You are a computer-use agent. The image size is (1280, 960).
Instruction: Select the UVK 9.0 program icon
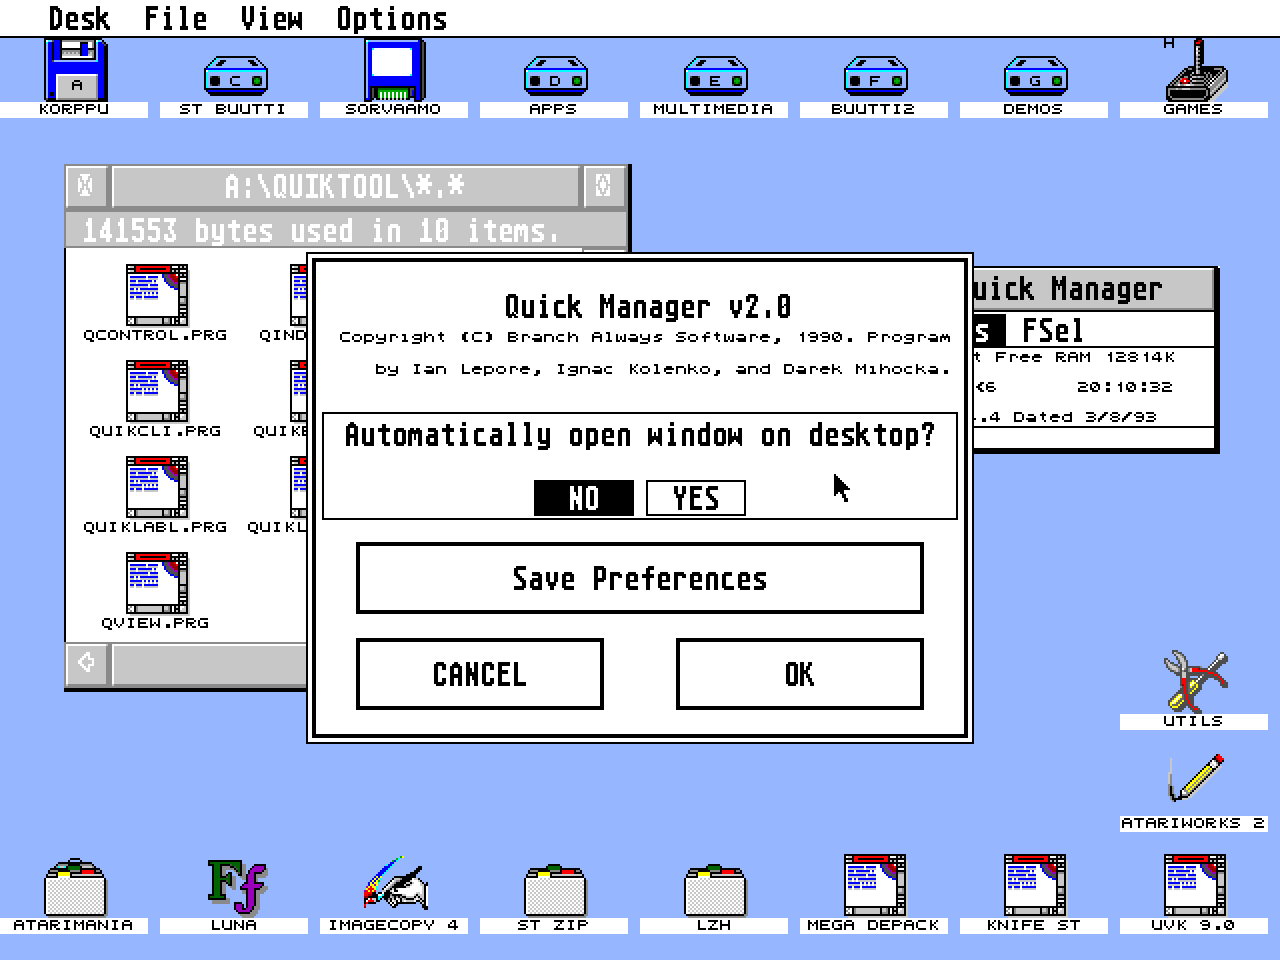coord(1195,885)
